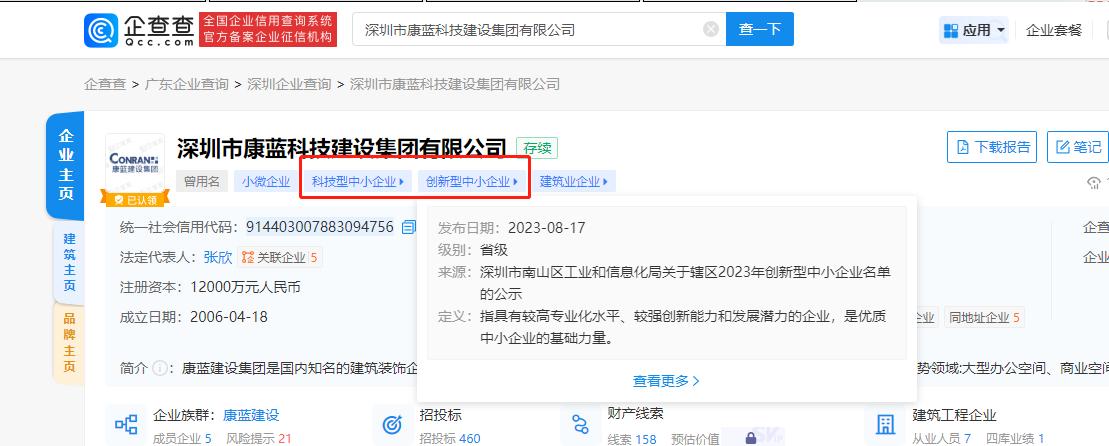Image resolution: width=1109 pixels, height=446 pixels.
Task: Open the 企业族群 icon
Action: pos(126,425)
